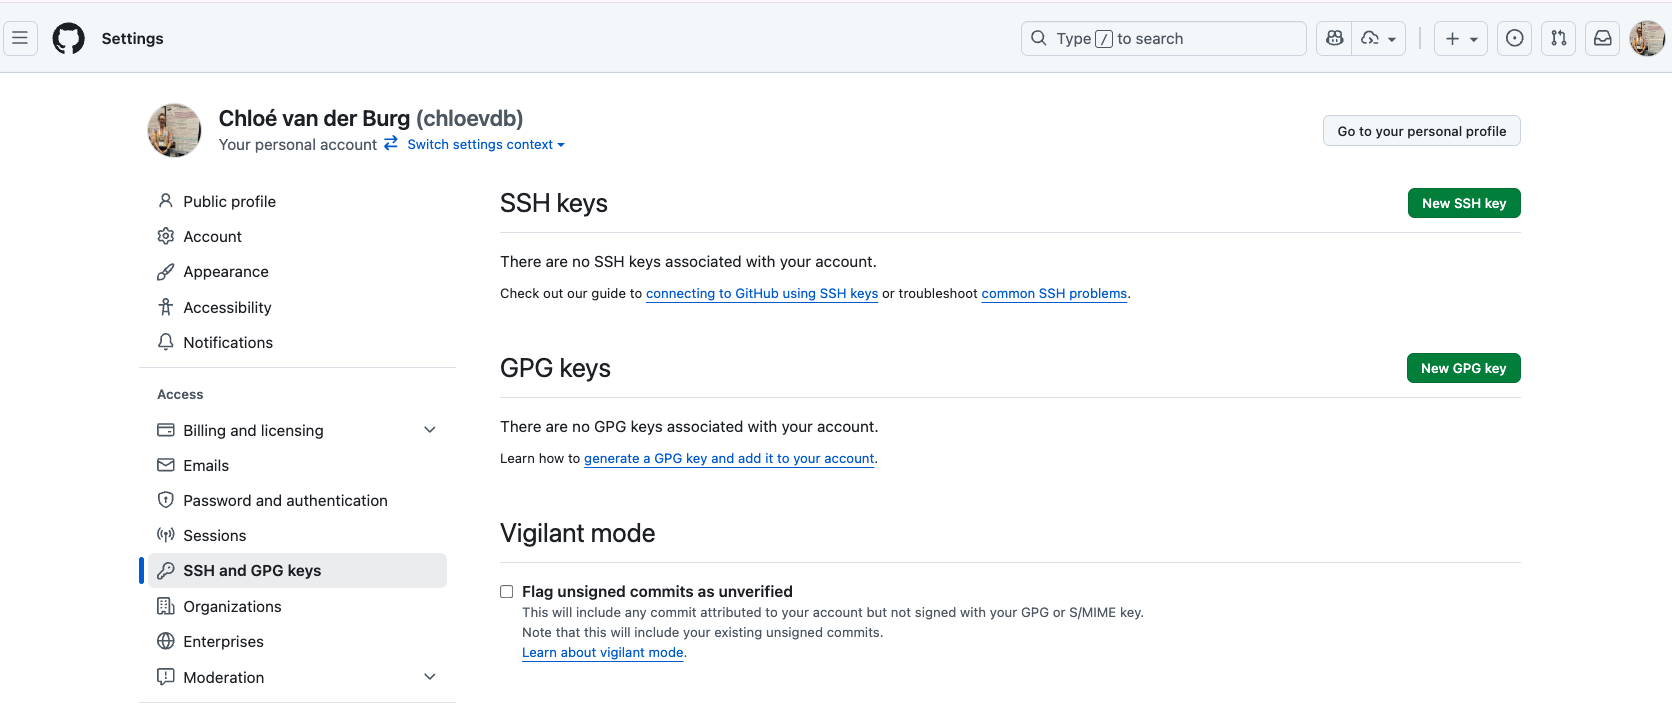Image resolution: width=1672 pixels, height=710 pixels.
Task: Click Go to your personal profile
Action: (1421, 131)
